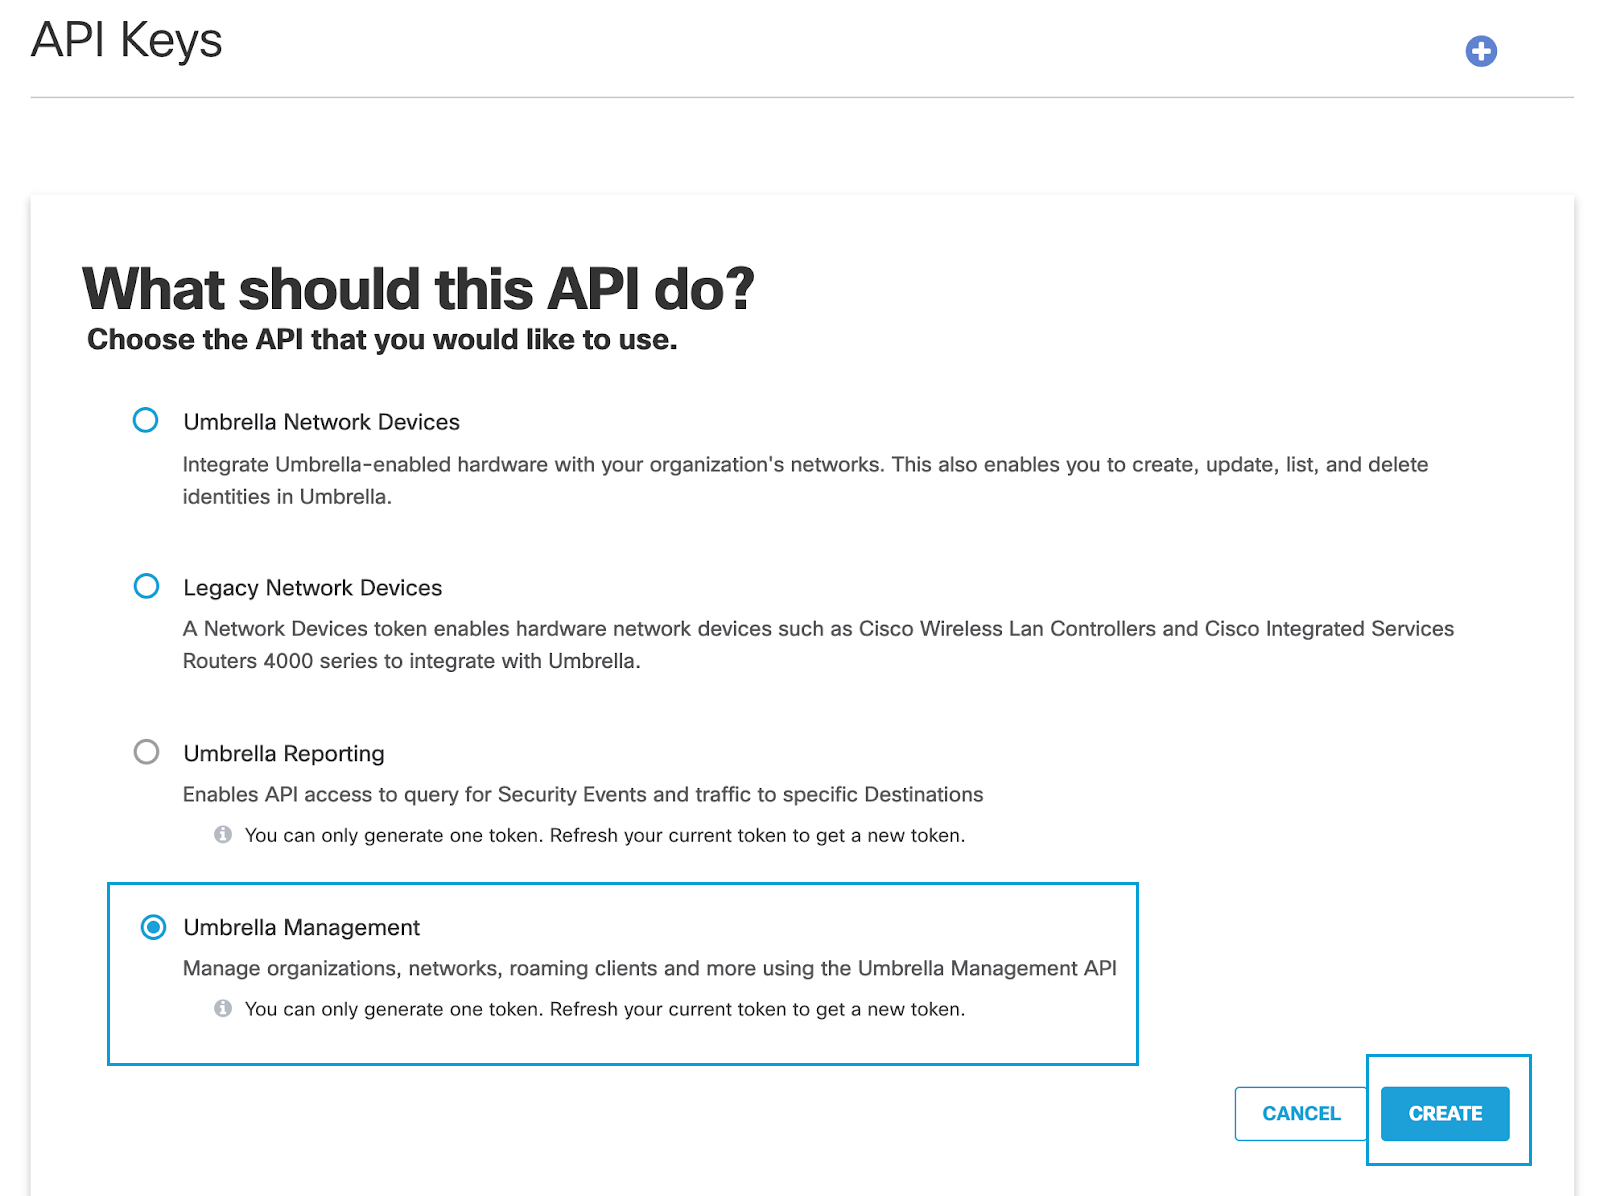Click the info icon under Umbrella Management
Image resolution: width=1600 pixels, height=1196 pixels.
(223, 1008)
